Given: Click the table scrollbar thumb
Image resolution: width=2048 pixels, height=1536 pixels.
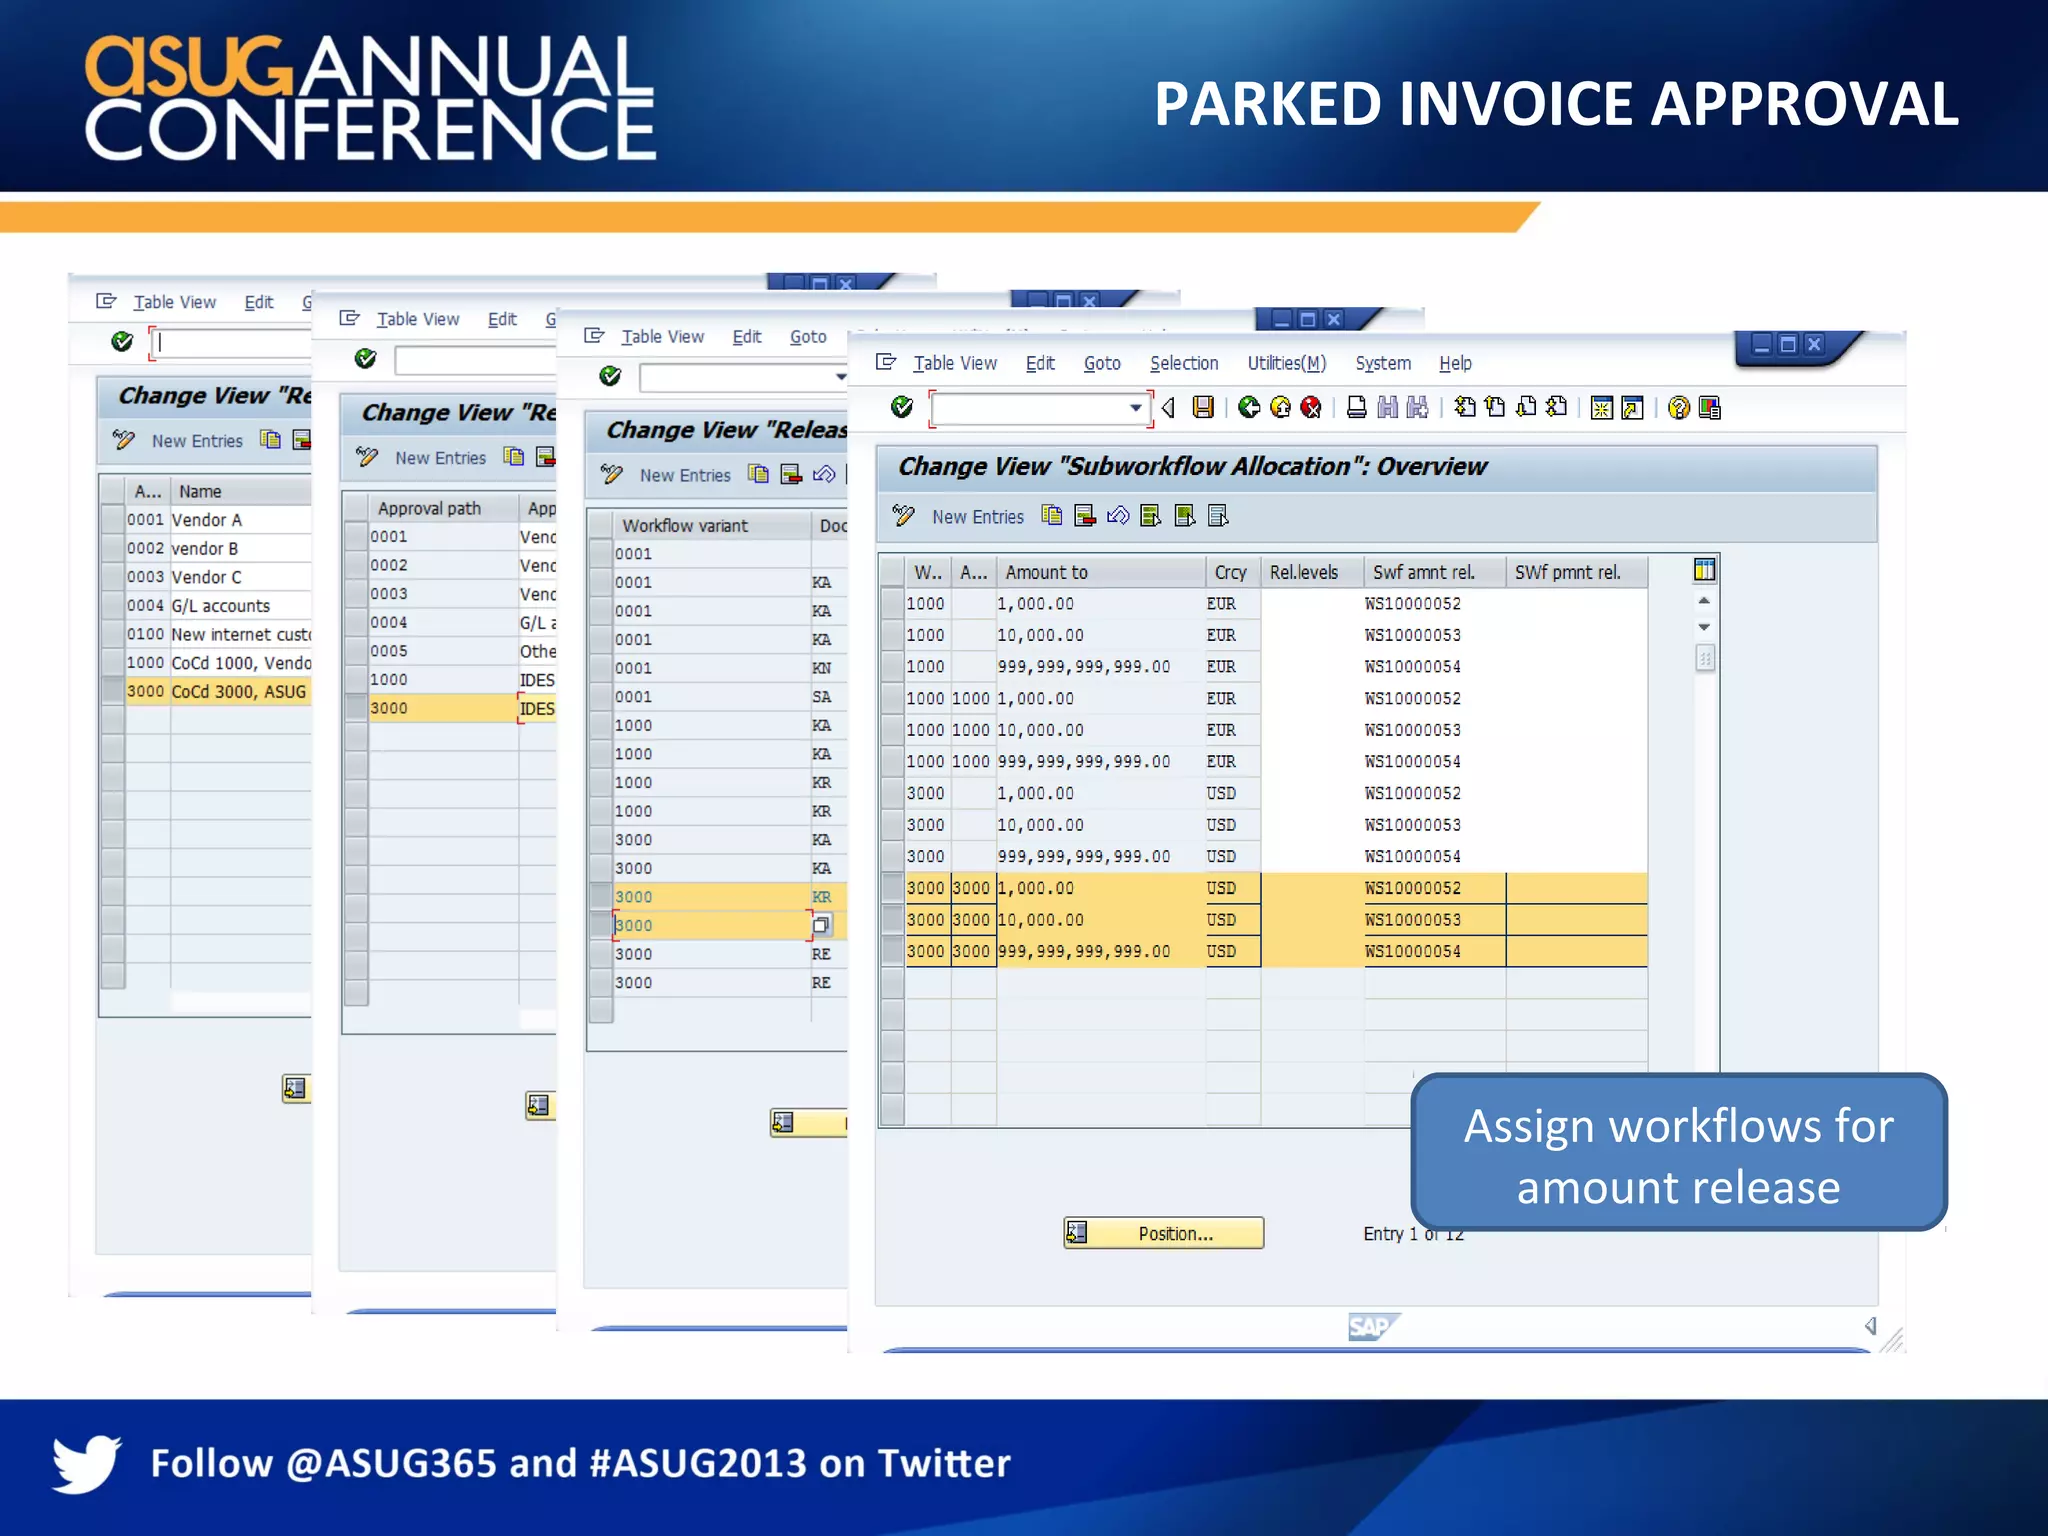Looking at the screenshot, I should click(x=1705, y=658).
